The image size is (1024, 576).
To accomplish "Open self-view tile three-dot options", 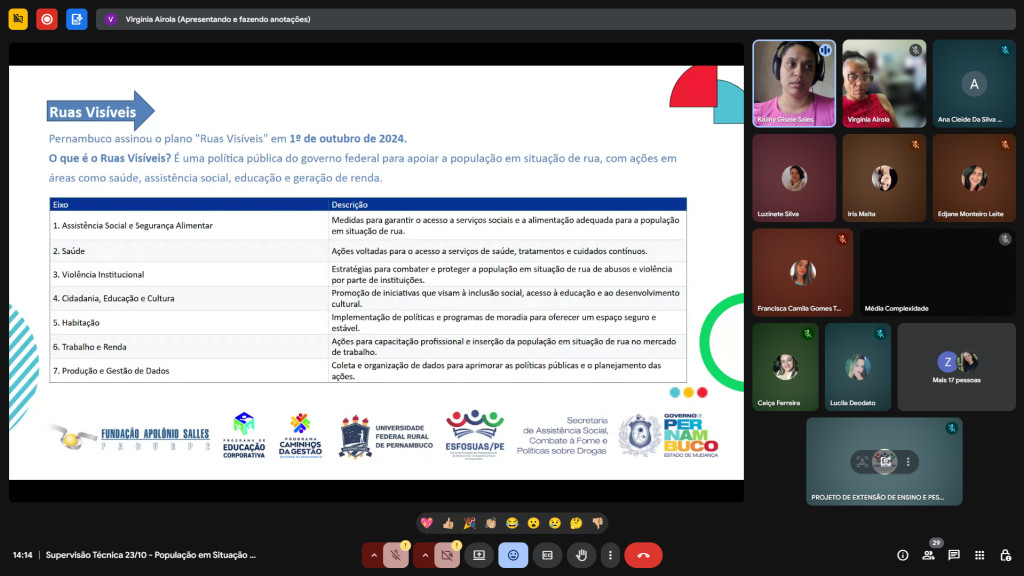I will [908, 462].
